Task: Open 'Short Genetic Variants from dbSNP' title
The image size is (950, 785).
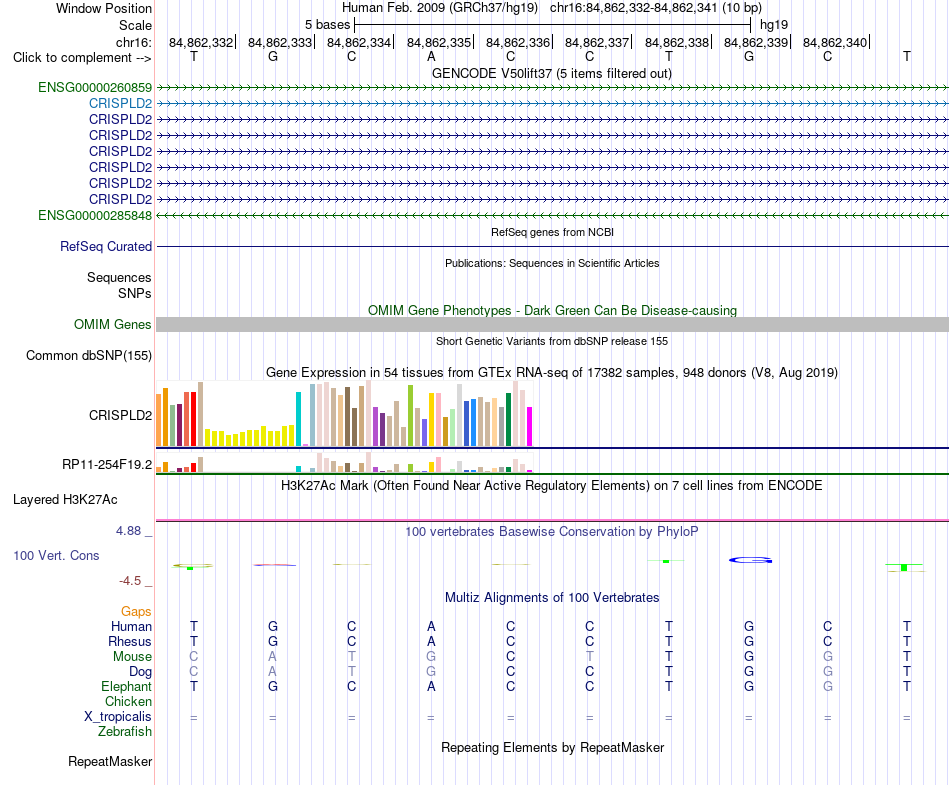Action: point(552,341)
